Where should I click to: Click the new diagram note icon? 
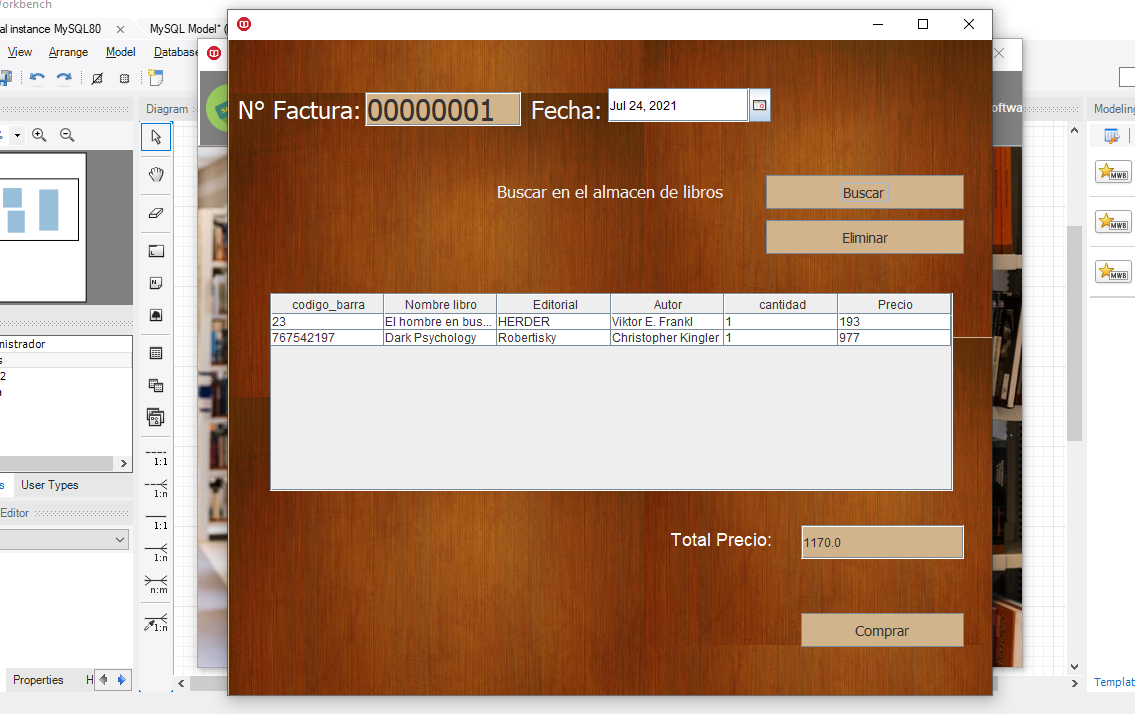pyautogui.click(x=156, y=77)
